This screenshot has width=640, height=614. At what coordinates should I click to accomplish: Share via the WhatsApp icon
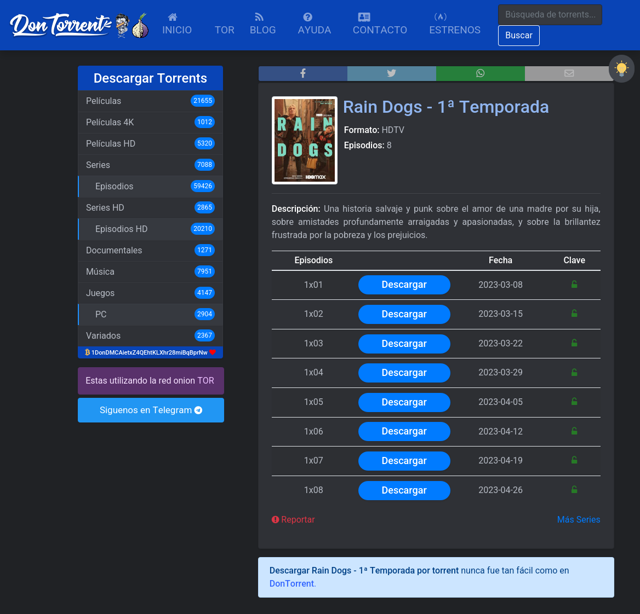(480, 74)
